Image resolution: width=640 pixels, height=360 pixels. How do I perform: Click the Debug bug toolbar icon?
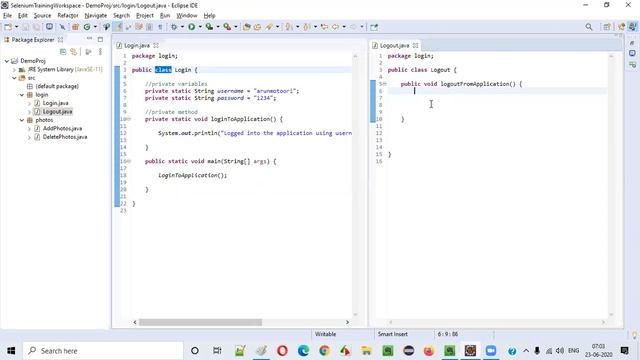[x=174, y=27]
